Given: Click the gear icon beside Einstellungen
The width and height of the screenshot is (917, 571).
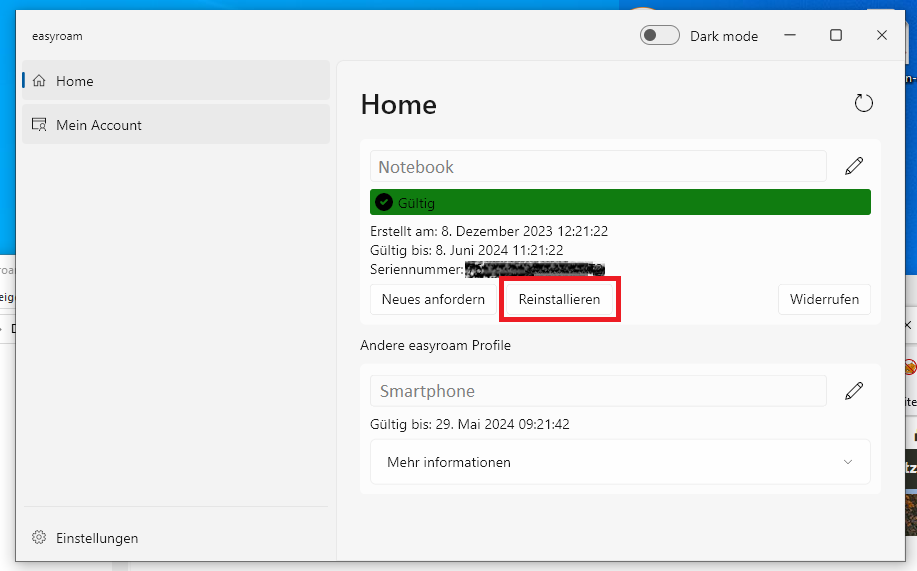Looking at the screenshot, I should point(39,537).
